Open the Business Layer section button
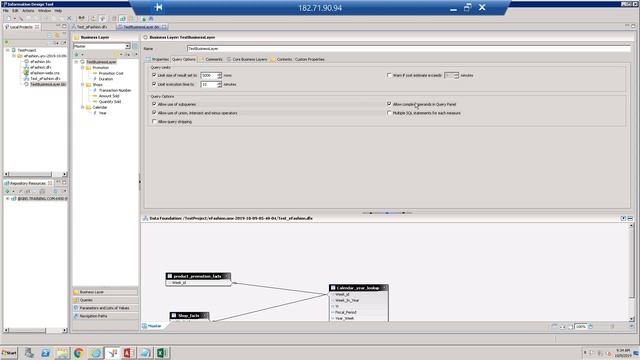The image size is (640, 360). click(105, 292)
